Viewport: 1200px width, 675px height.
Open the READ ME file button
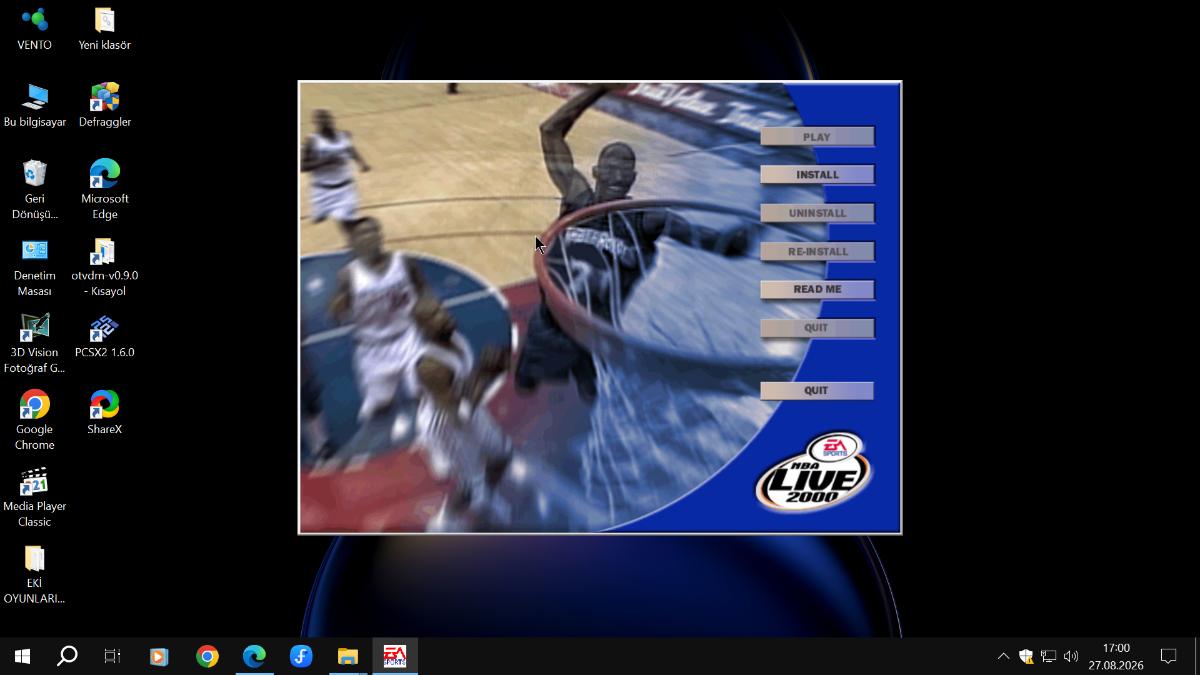click(817, 290)
